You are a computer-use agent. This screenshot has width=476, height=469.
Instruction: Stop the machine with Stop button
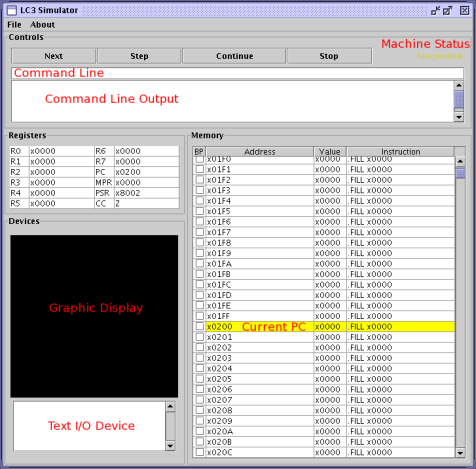pyautogui.click(x=329, y=56)
